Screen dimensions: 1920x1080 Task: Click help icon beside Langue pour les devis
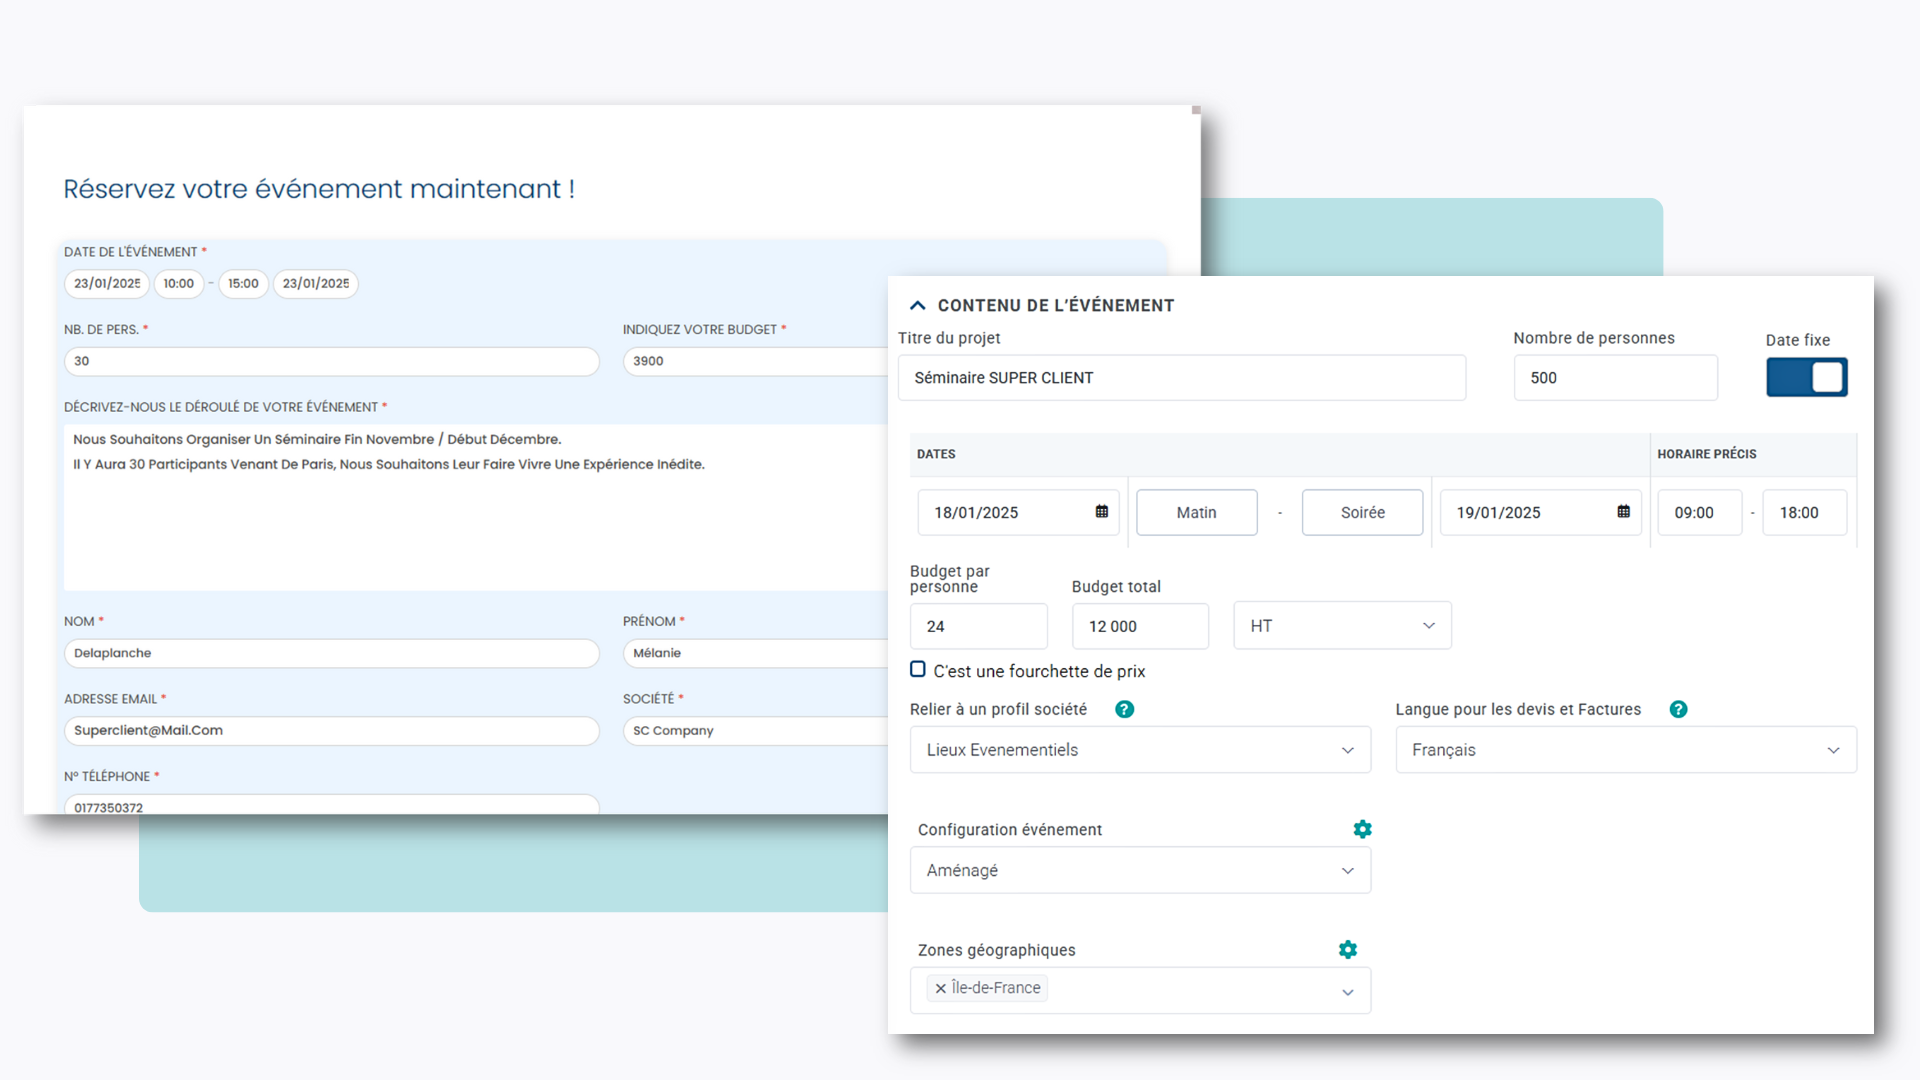point(1679,709)
